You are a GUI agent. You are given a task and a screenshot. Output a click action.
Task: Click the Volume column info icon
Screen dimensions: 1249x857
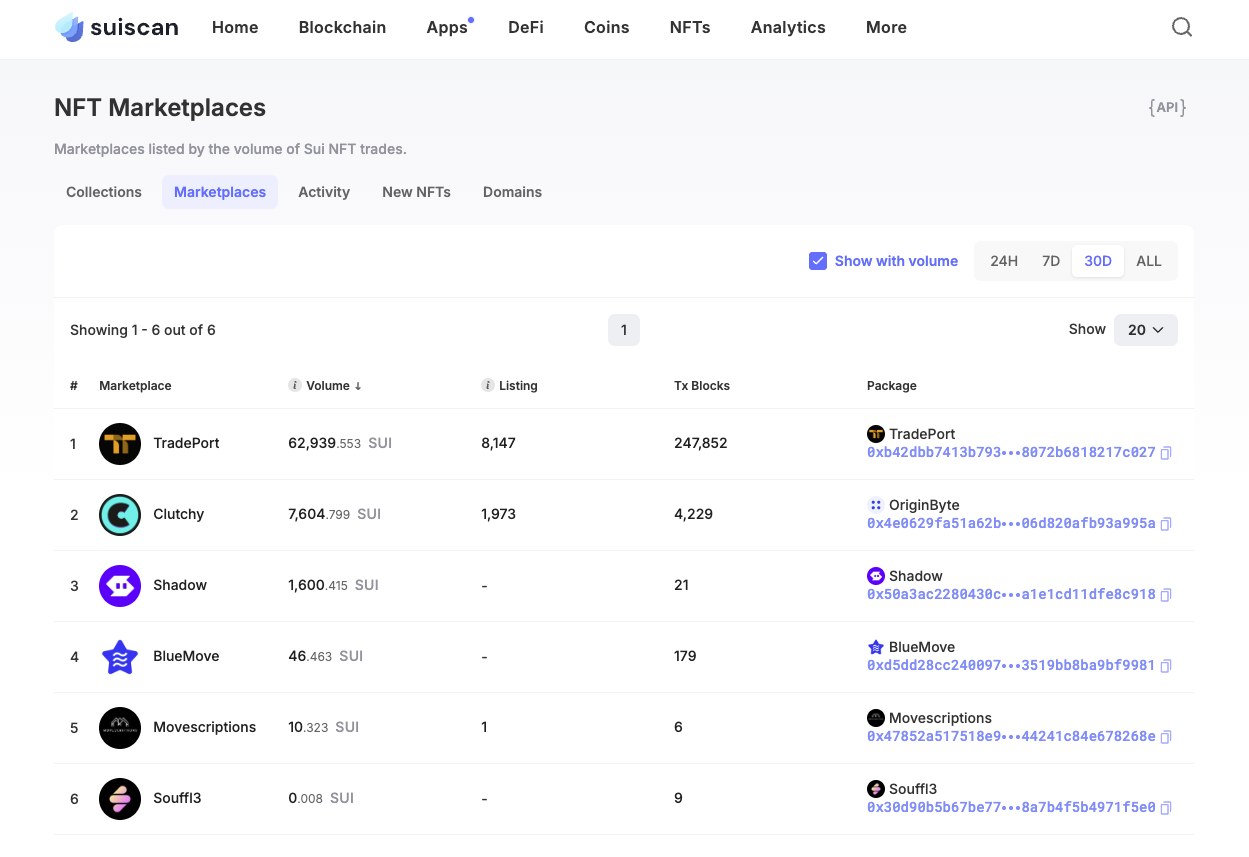[295, 385]
